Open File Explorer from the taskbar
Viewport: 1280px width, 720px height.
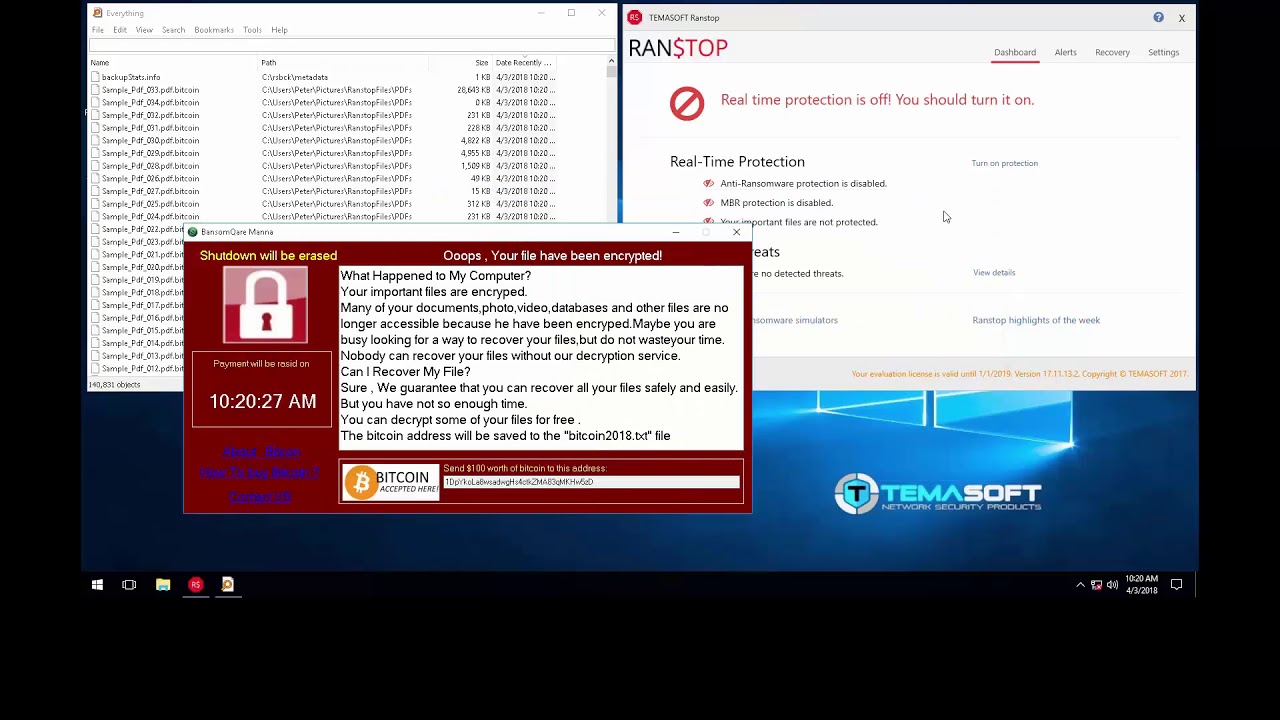coord(163,585)
